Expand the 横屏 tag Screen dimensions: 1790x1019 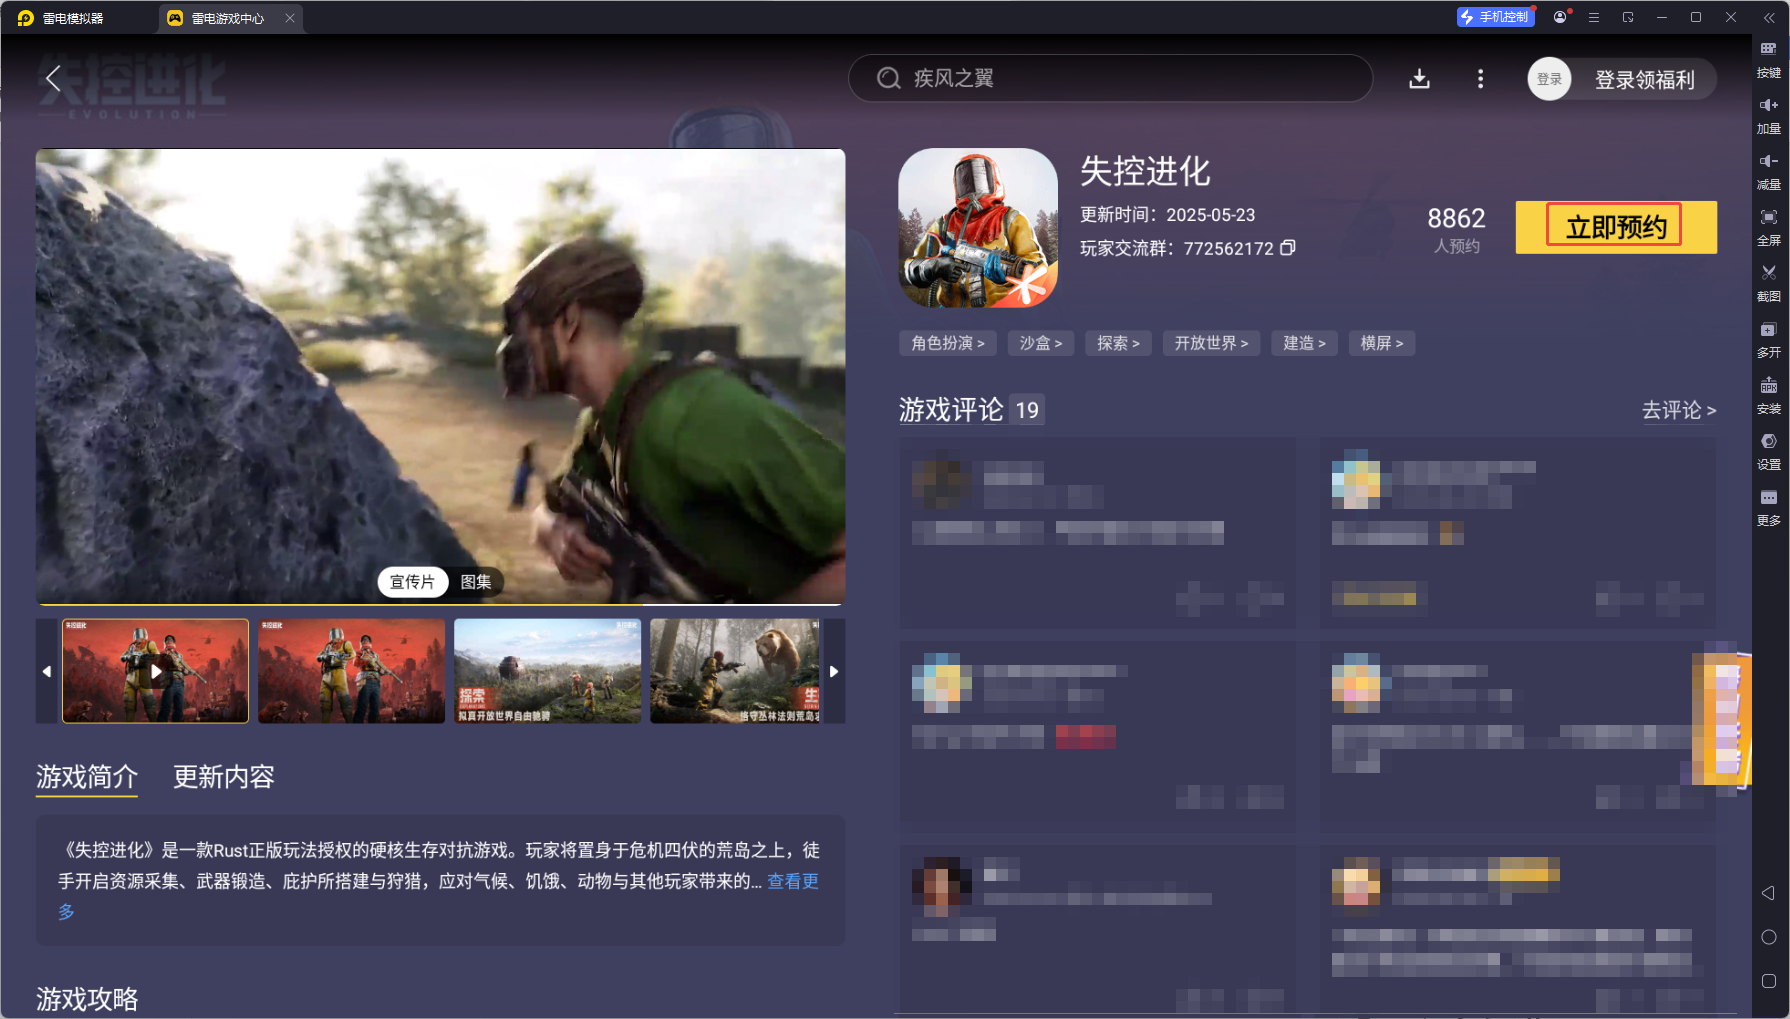(1382, 343)
